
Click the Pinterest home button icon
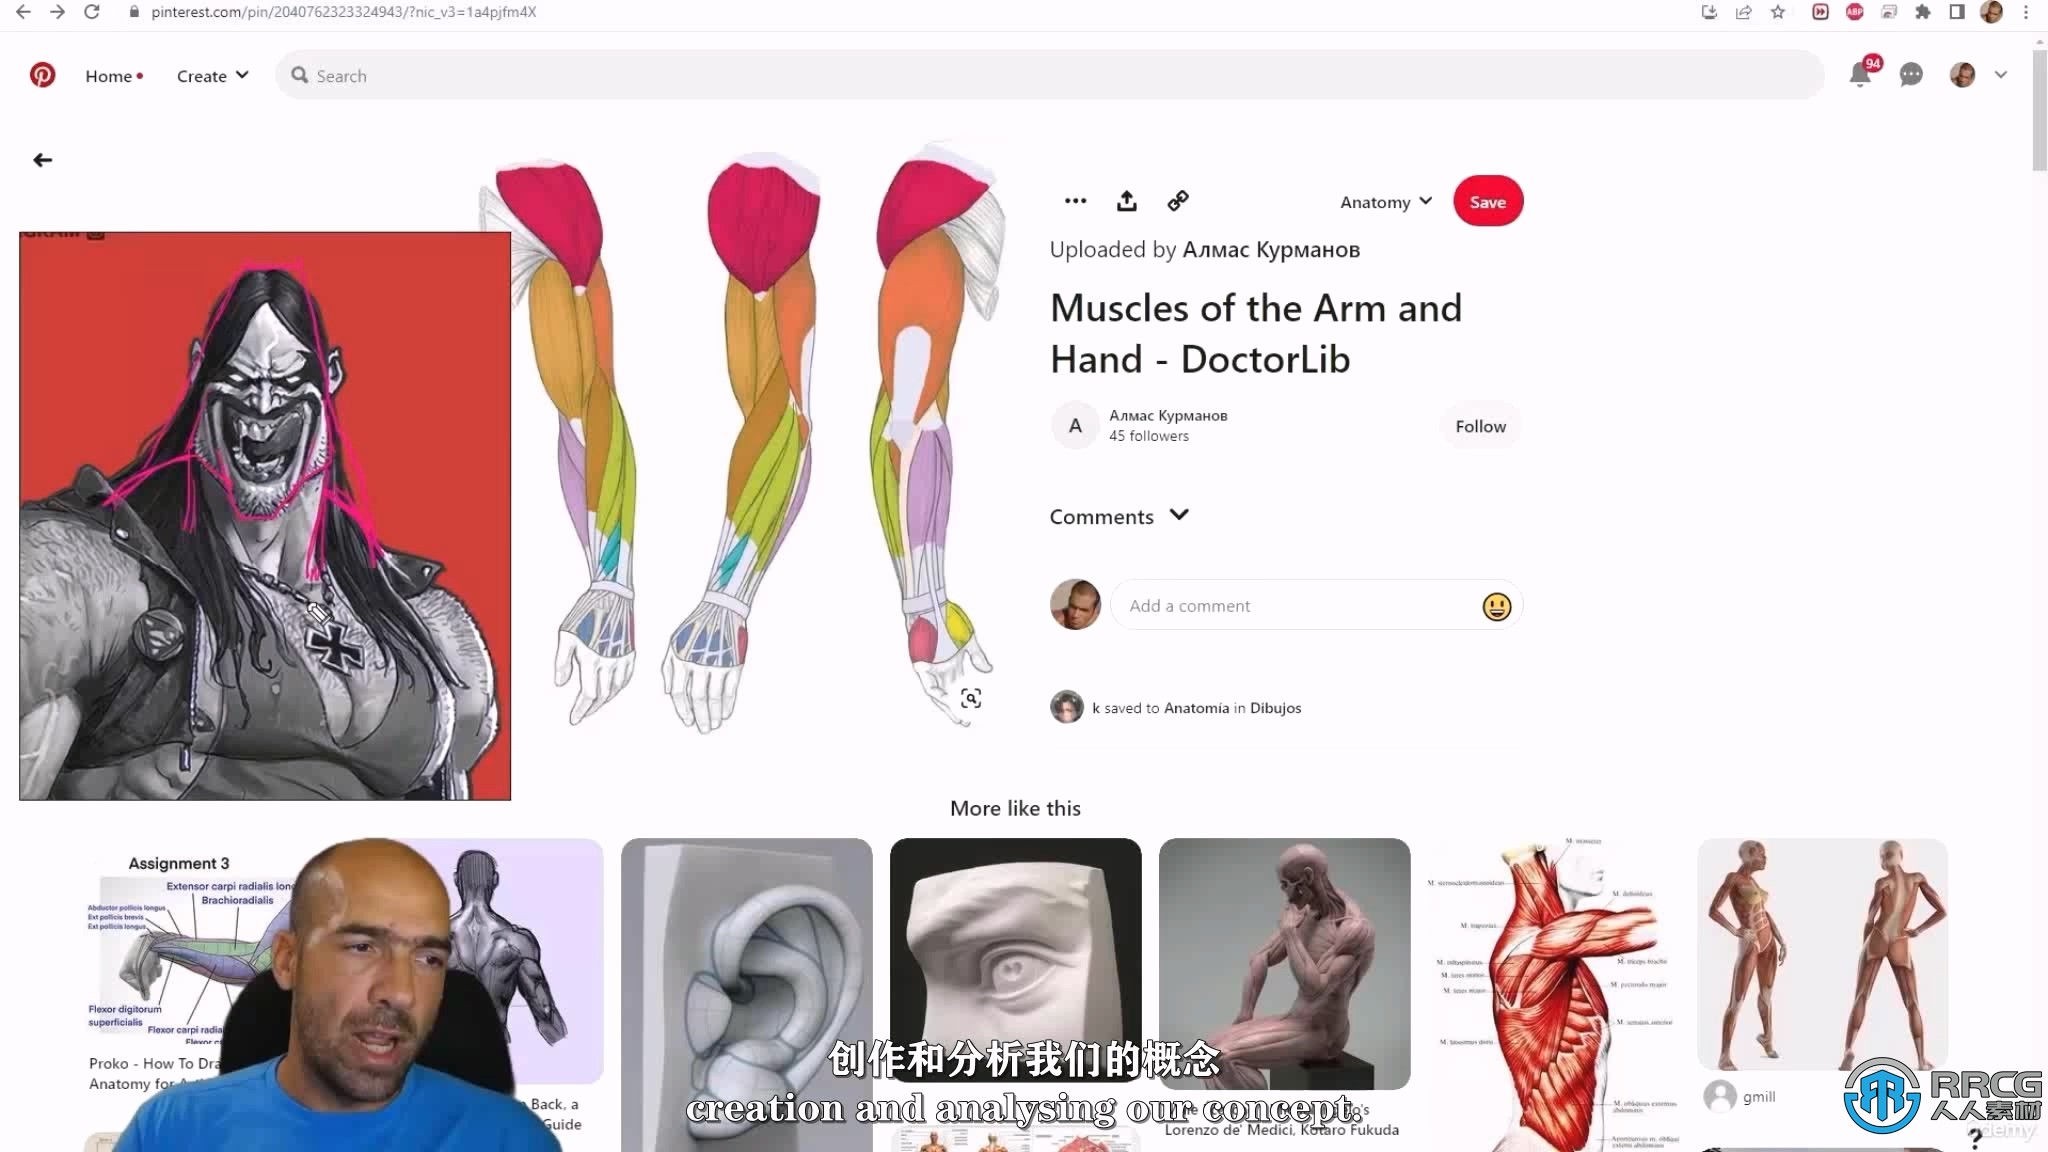click(x=42, y=75)
